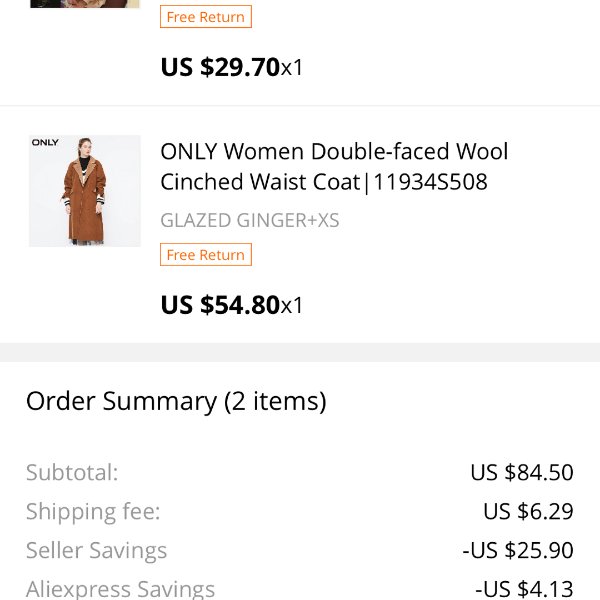Click the US $6.29 shipping amount
600x600 pixels.
coord(528,511)
